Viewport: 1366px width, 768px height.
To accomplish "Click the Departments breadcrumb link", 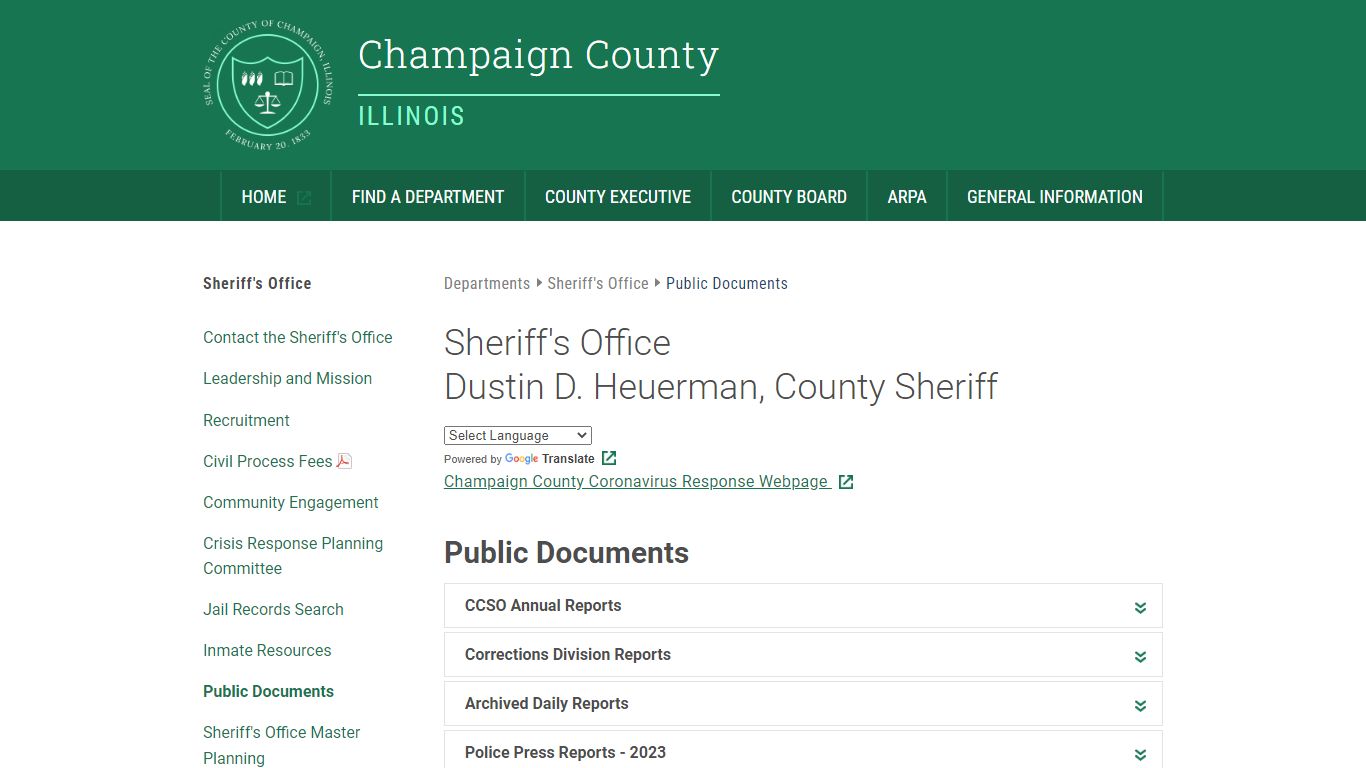I will point(487,283).
